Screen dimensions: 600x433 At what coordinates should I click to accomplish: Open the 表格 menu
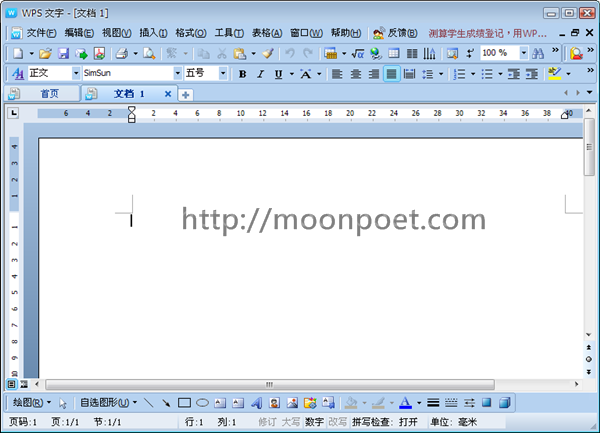[x=267, y=33]
